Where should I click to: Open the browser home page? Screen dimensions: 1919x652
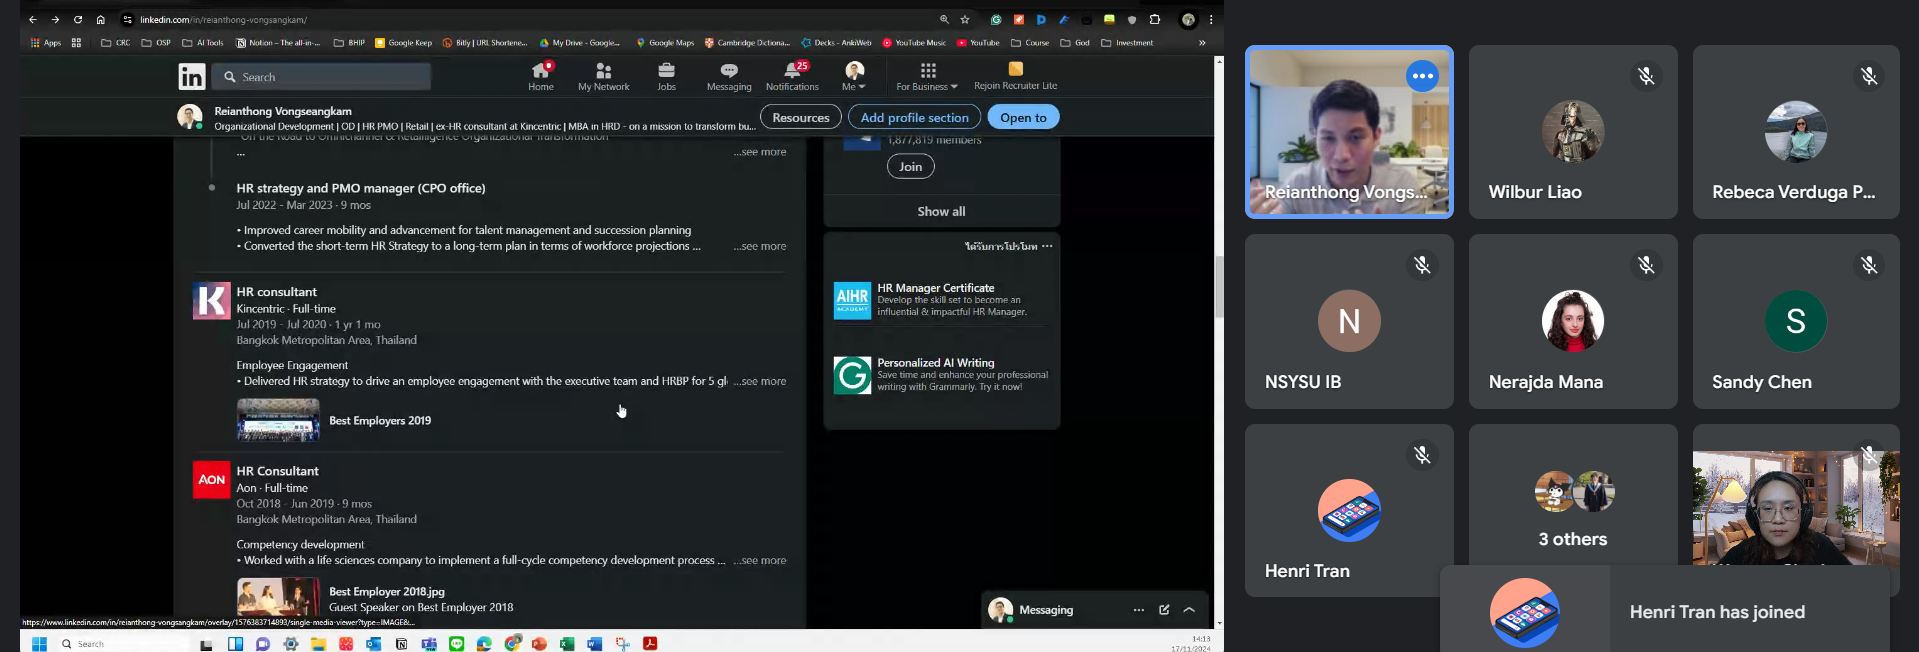(x=100, y=19)
